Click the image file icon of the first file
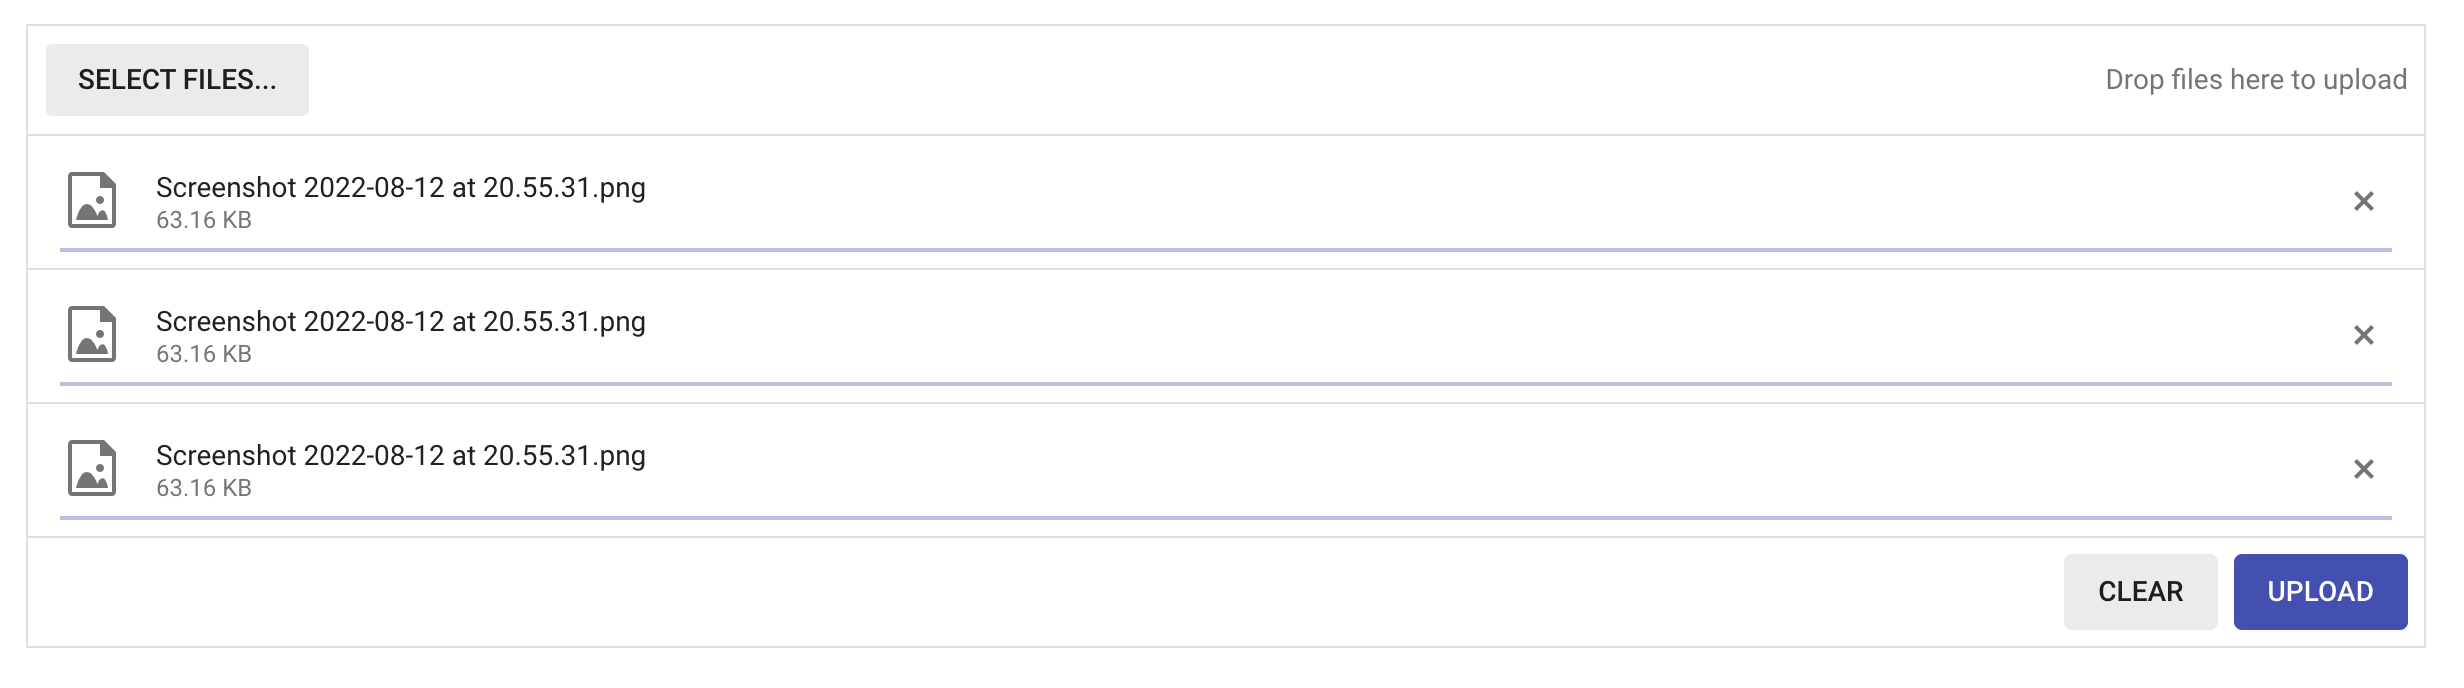This screenshot has width=2464, height=688. (92, 200)
